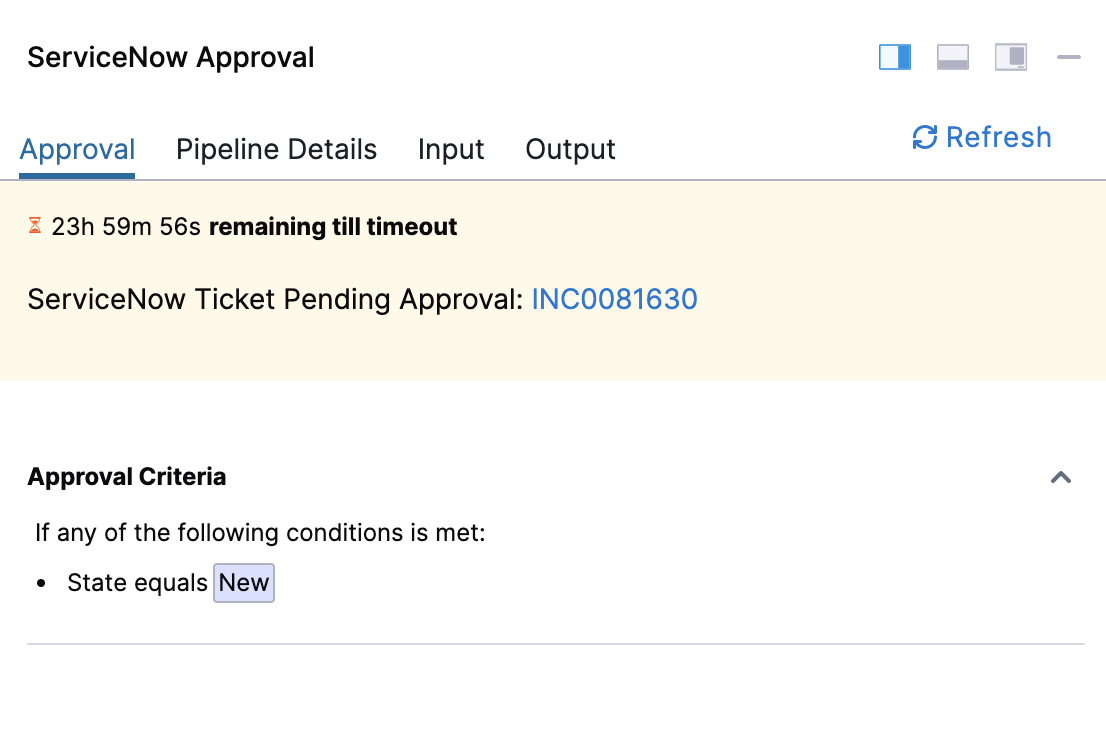This screenshot has height=742, width=1106.
Task: Go to the Output tab
Action: click(x=570, y=150)
